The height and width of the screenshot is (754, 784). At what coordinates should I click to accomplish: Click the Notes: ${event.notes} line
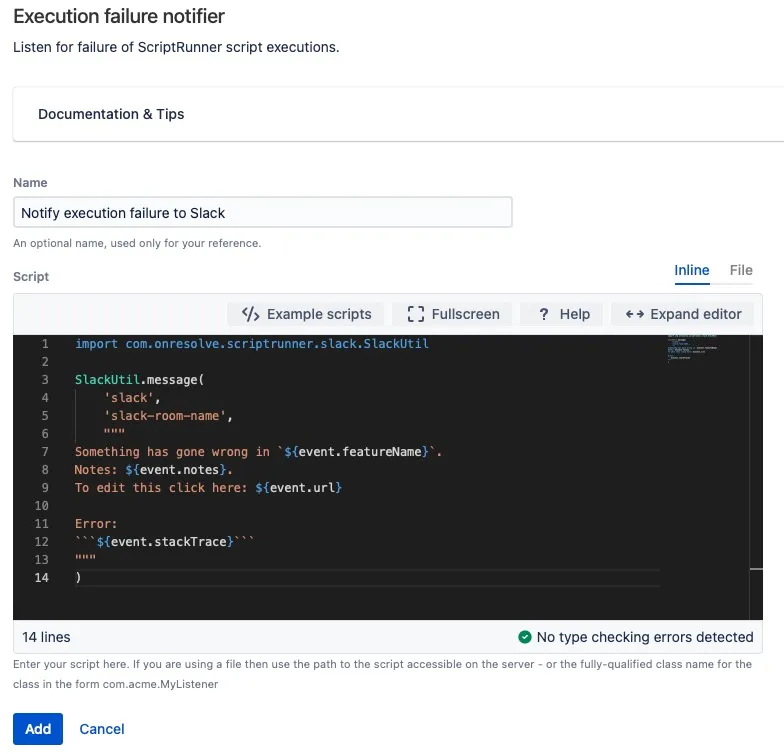(154, 470)
